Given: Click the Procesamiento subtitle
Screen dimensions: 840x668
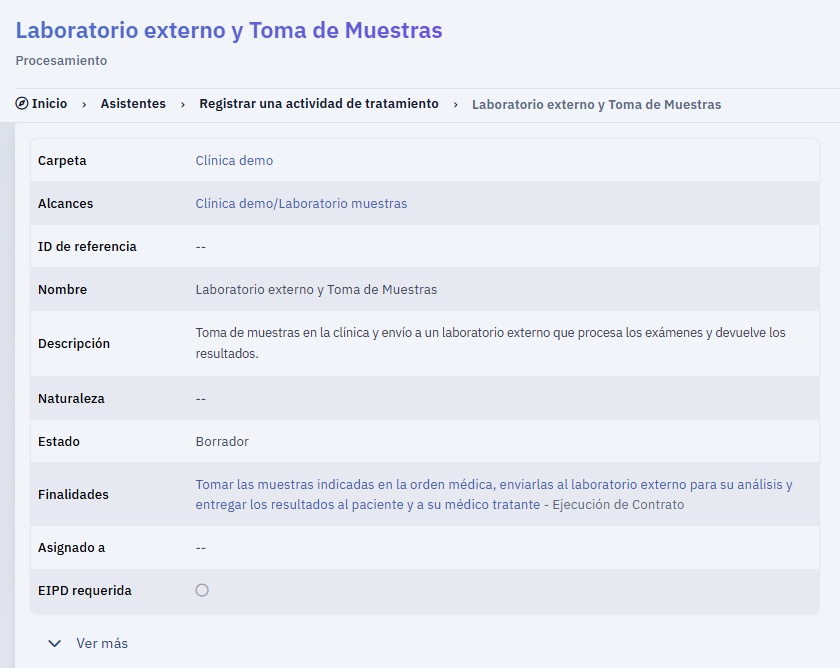Looking at the screenshot, I should pyautogui.click(x=61, y=61).
